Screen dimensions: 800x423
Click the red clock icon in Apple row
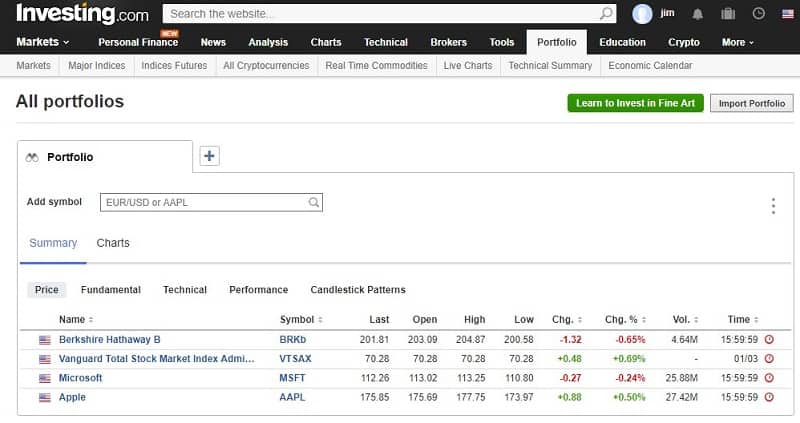pyautogui.click(x=769, y=397)
